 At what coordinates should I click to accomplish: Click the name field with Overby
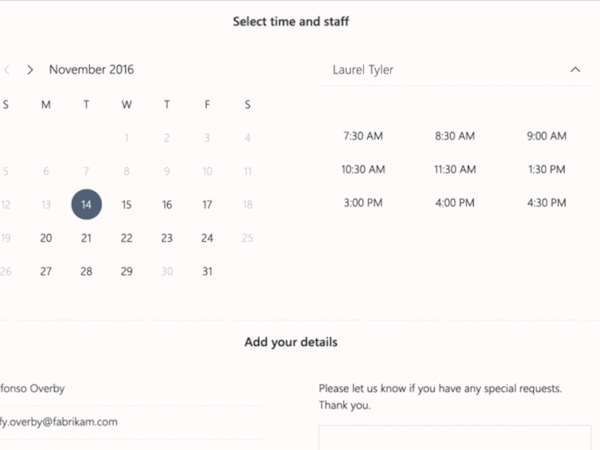[x=130, y=388]
